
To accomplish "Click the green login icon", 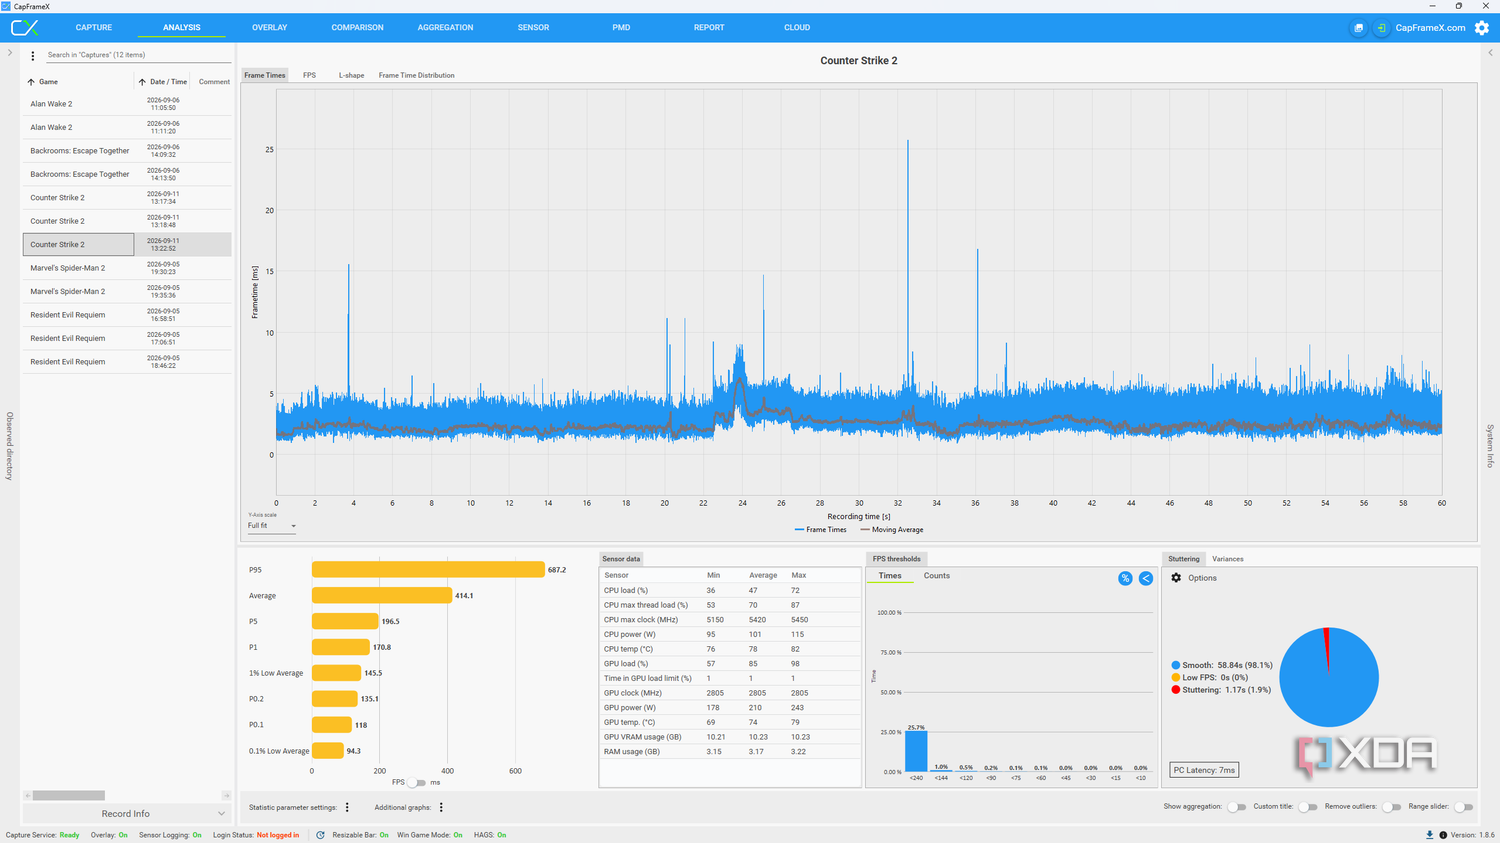I will [1381, 28].
